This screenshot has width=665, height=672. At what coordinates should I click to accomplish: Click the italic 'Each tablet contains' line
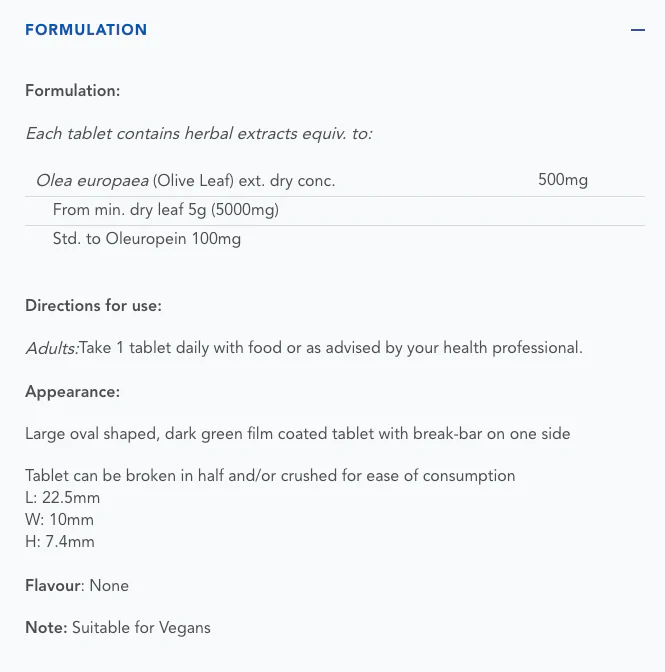pyautogui.click(x=199, y=134)
